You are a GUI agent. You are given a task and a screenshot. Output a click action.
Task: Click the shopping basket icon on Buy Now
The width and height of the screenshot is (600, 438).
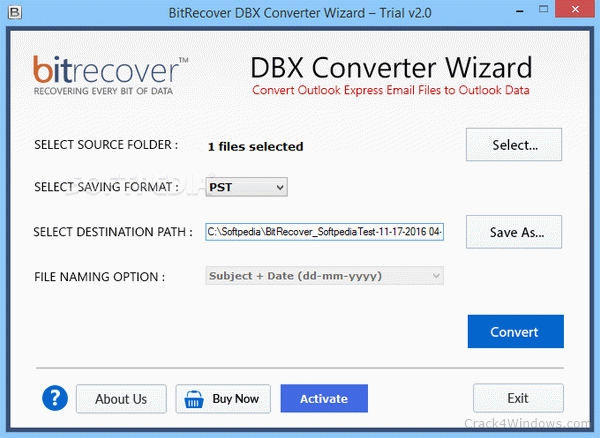tap(194, 399)
